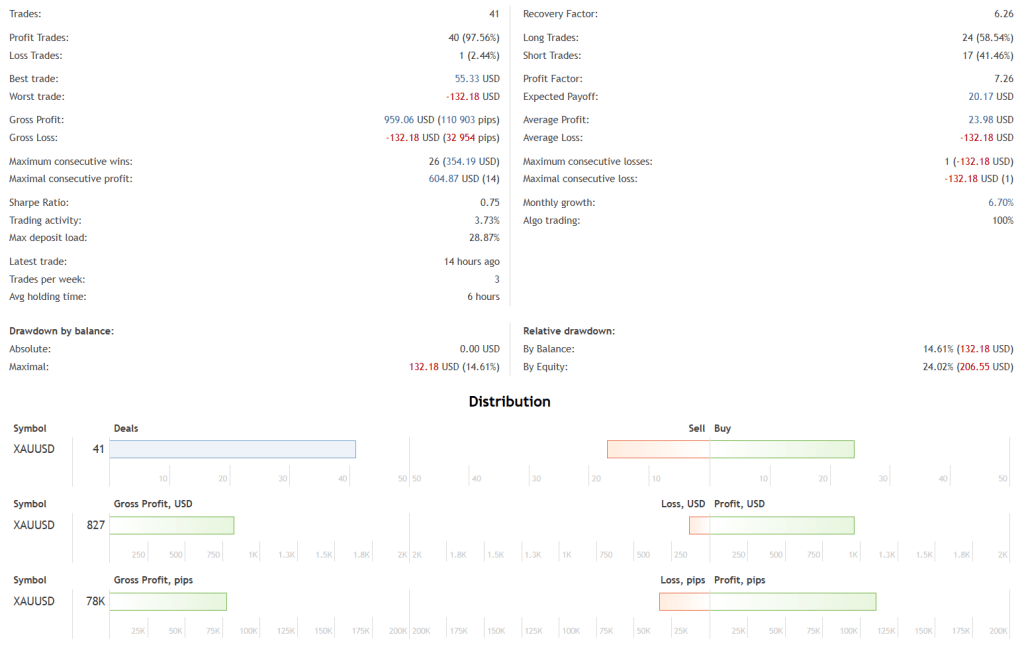Viewport: 1024px width, 647px height.
Task: Click the green Gross Profit pips bar
Action: pos(167,601)
